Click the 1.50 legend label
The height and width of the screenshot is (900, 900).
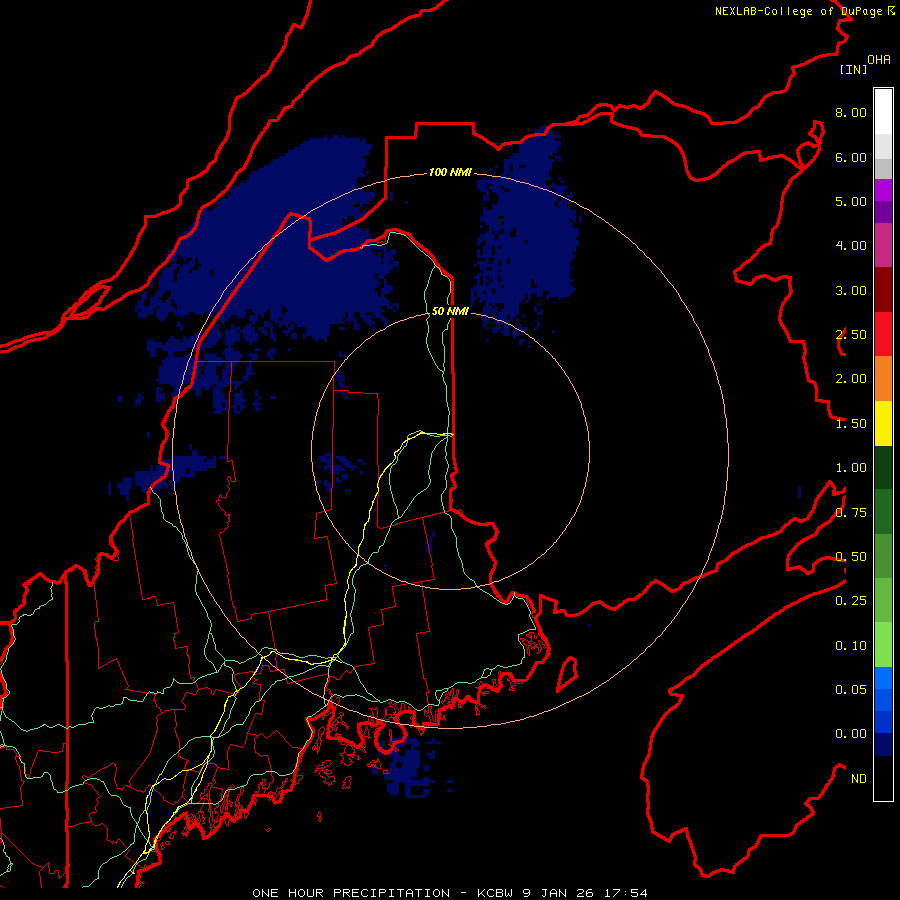[851, 424]
